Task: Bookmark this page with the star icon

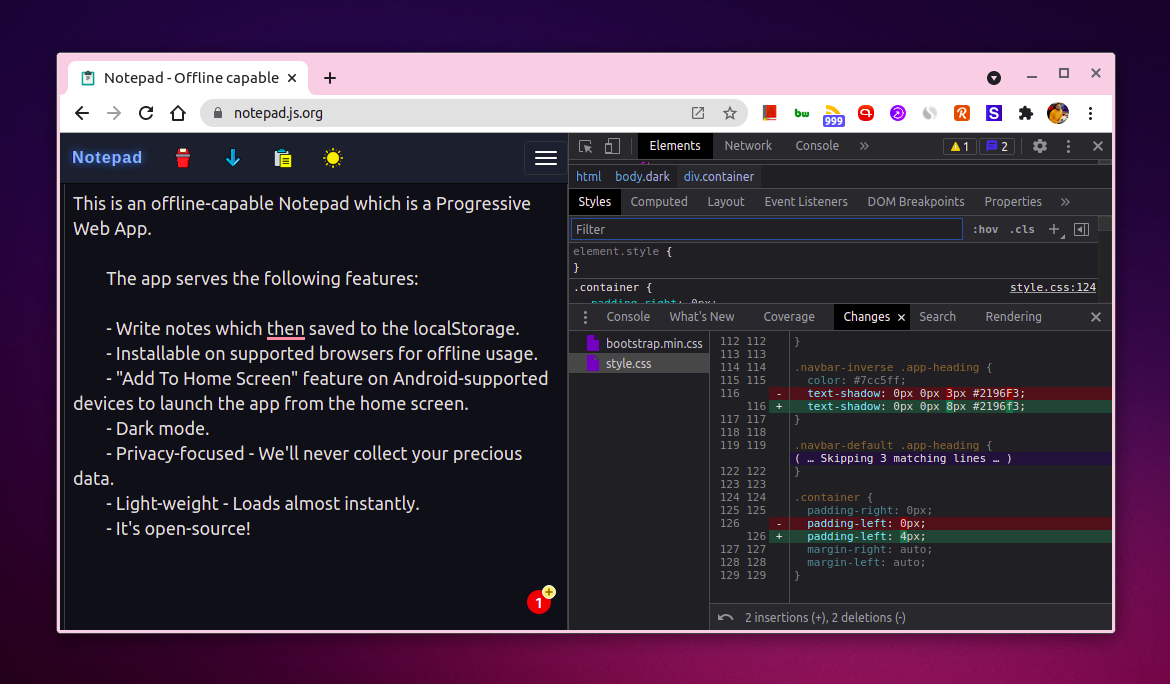Action: (730, 113)
